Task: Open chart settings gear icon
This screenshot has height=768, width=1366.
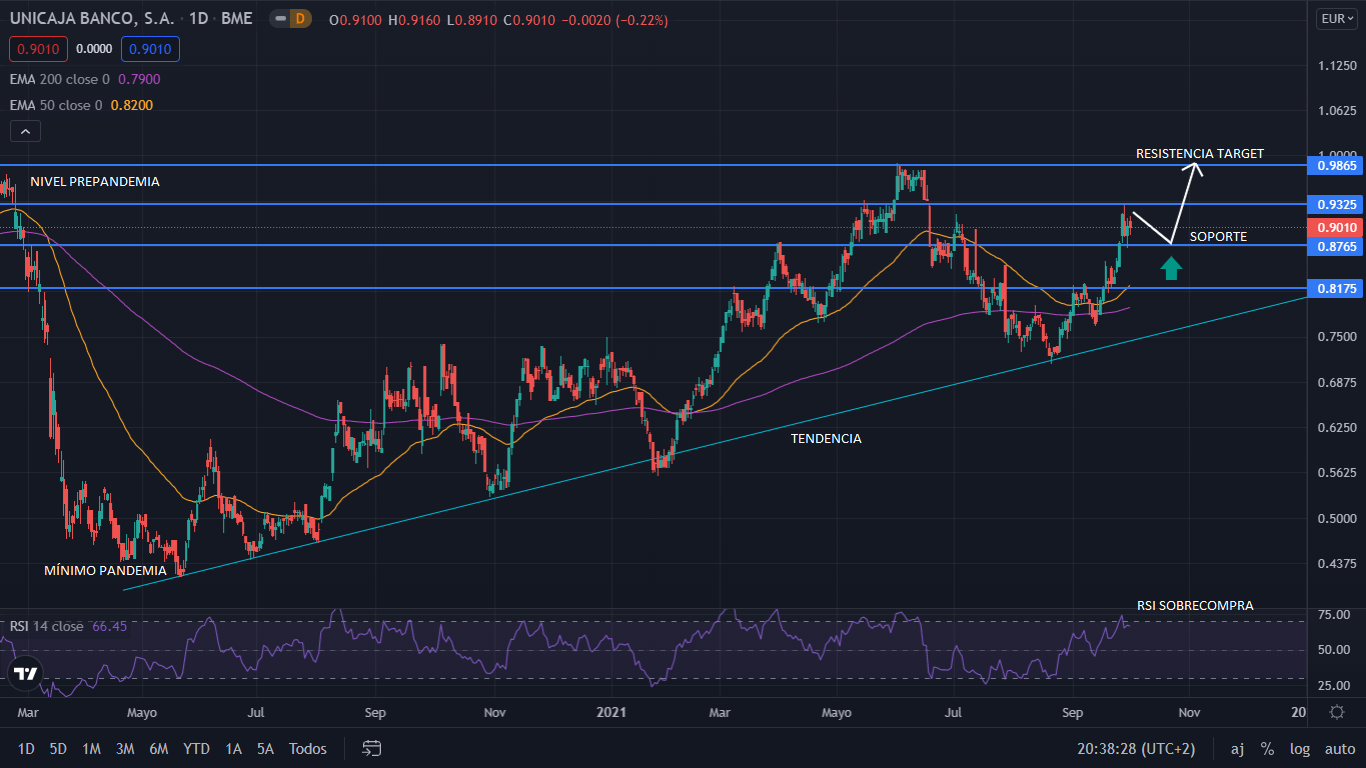Action: [1337, 712]
